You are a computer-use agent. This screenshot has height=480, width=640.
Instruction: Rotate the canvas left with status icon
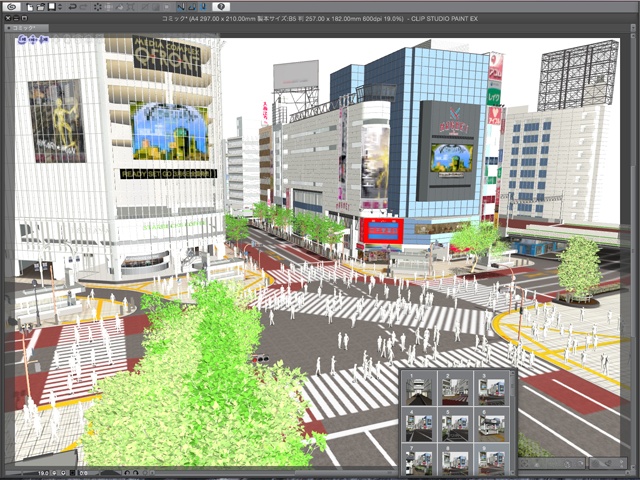pyautogui.click(x=127, y=473)
